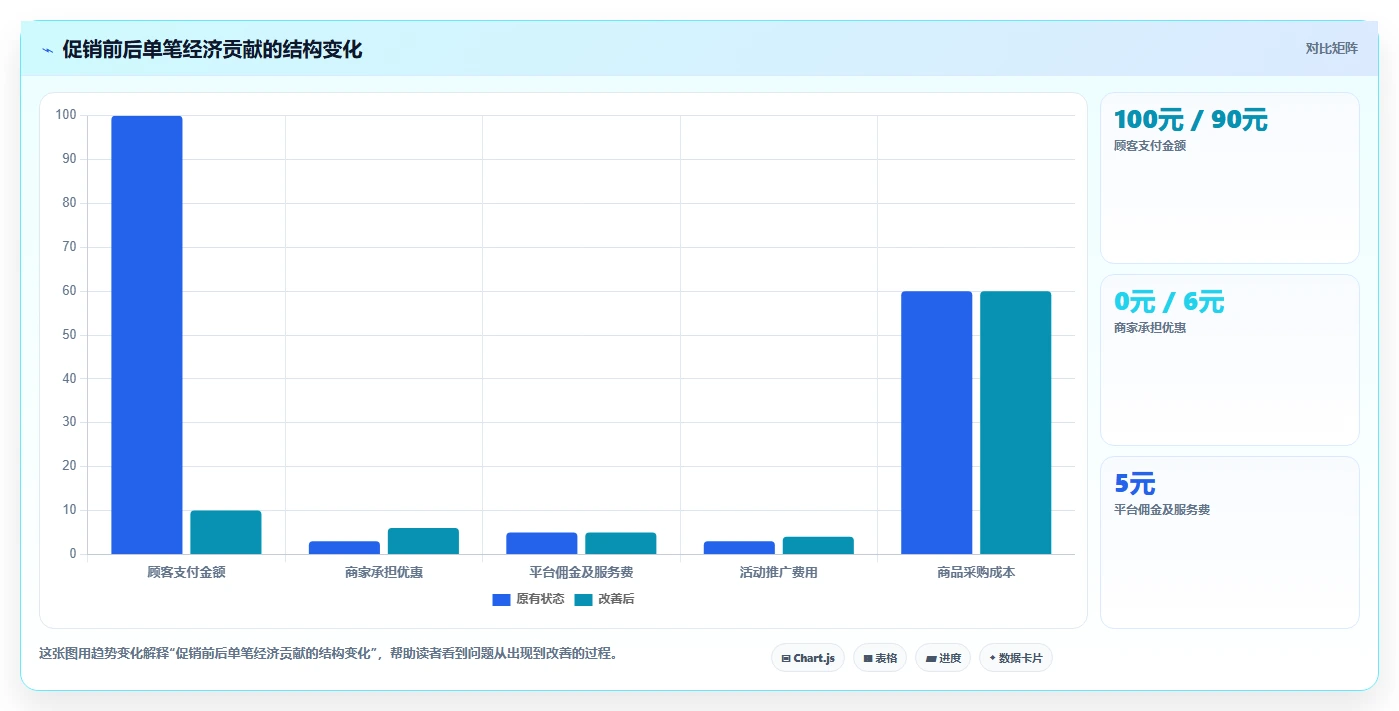The width and height of the screenshot is (1399, 711).
Task: Click the 顾客支付金额 x-axis label
Action: point(186,573)
